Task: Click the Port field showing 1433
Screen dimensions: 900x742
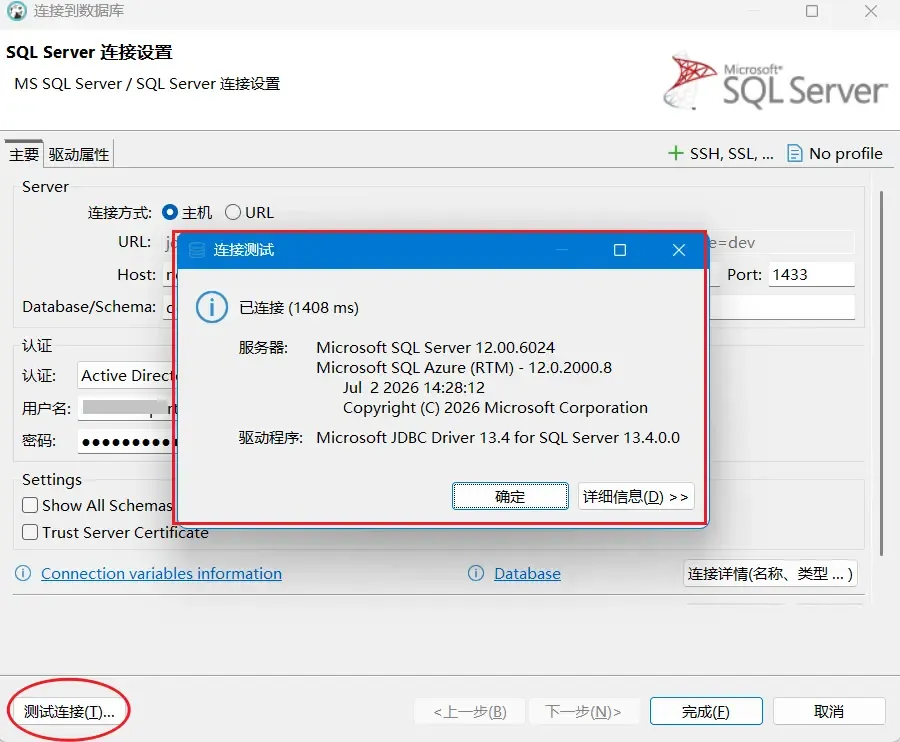Action: pyautogui.click(x=812, y=274)
